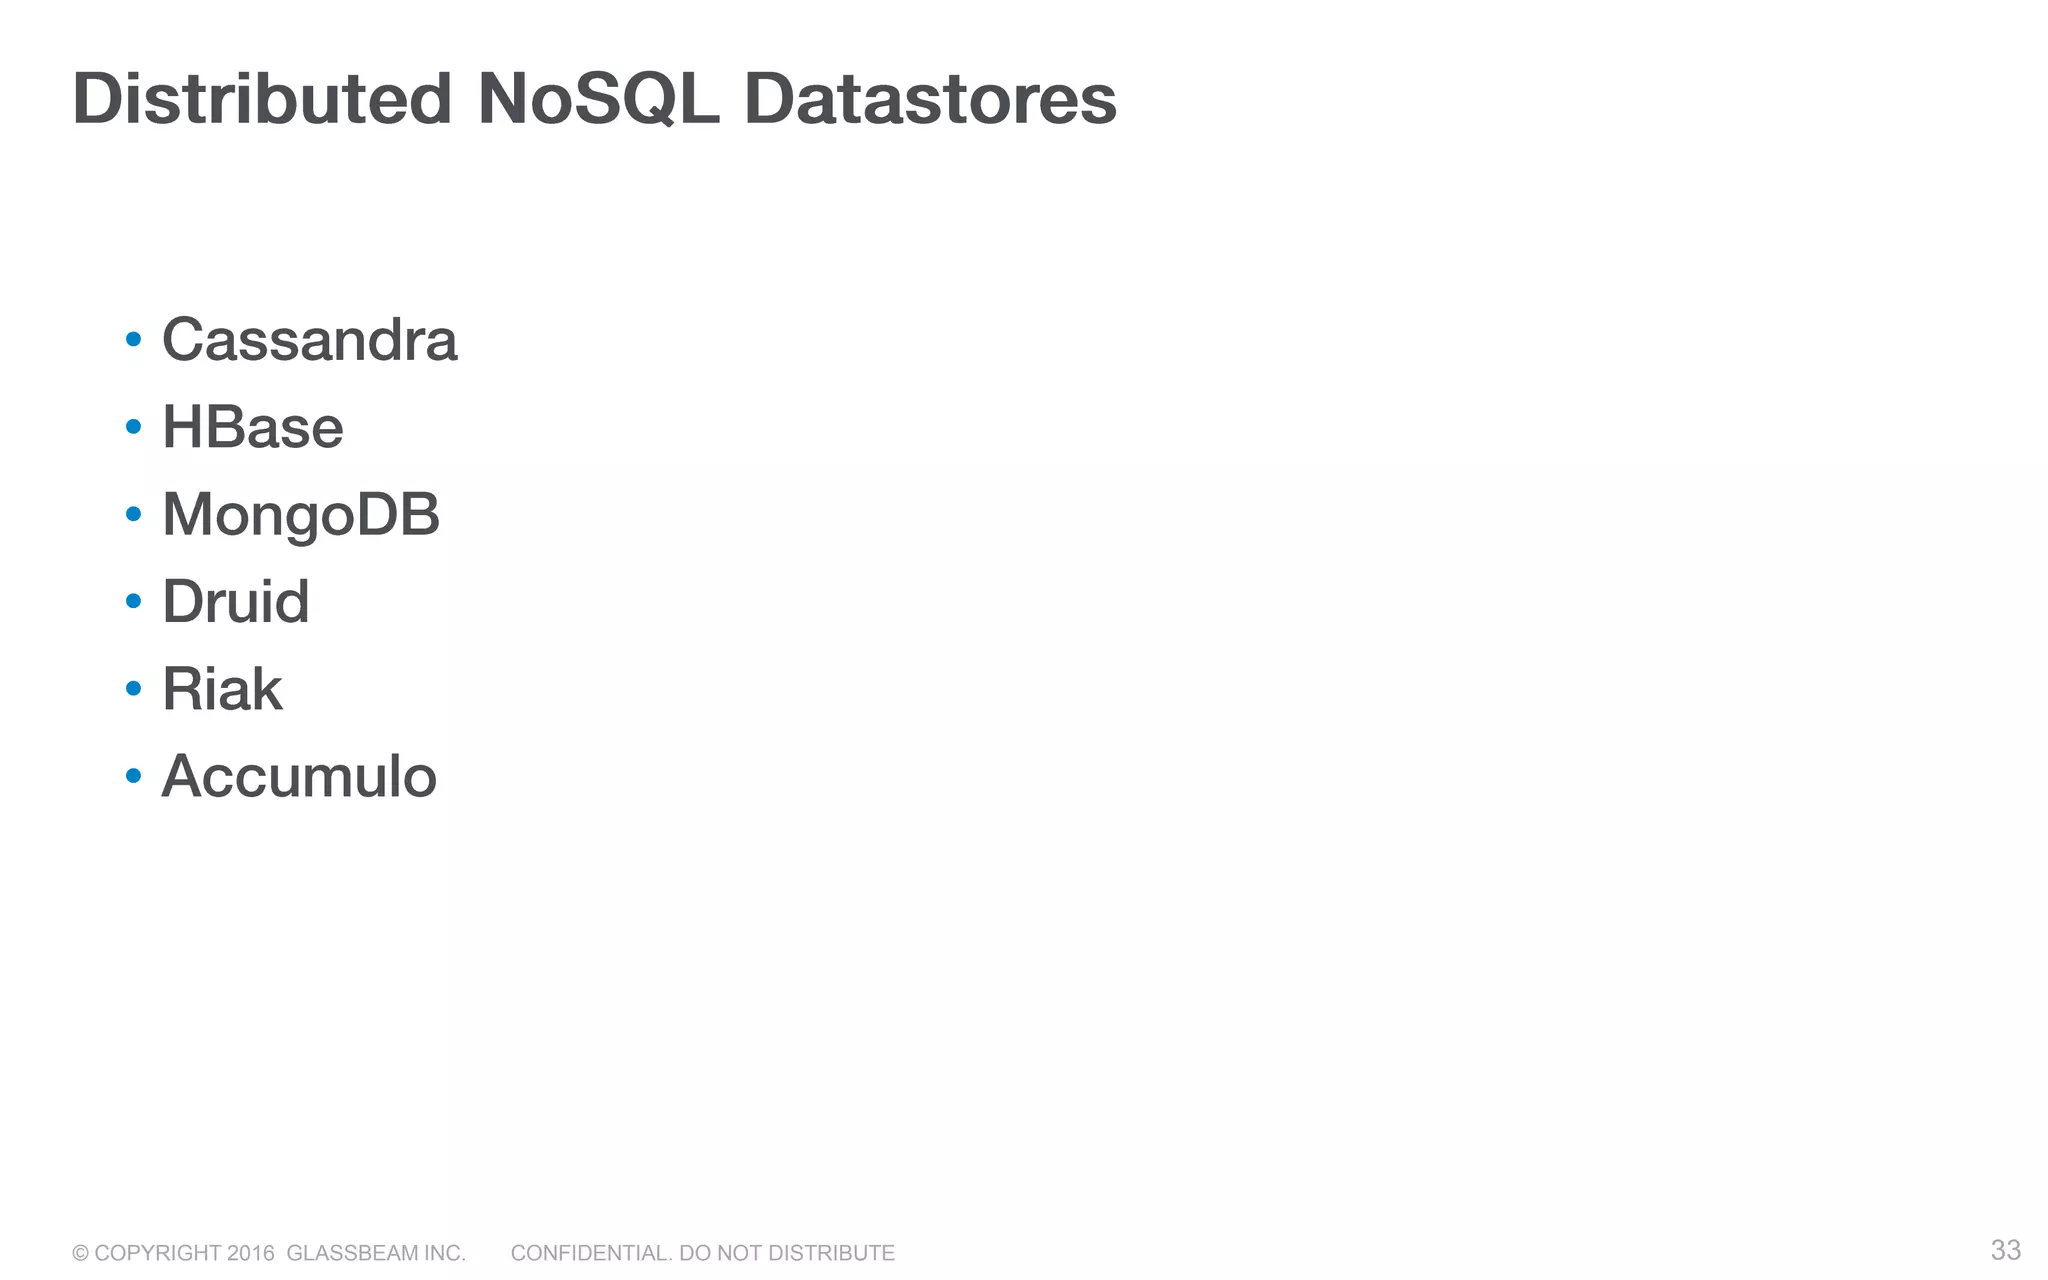The height and width of the screenshot is (1280, 2048).
Task: Click the word Datastores in the title
Action: click(x=930, y=100)
